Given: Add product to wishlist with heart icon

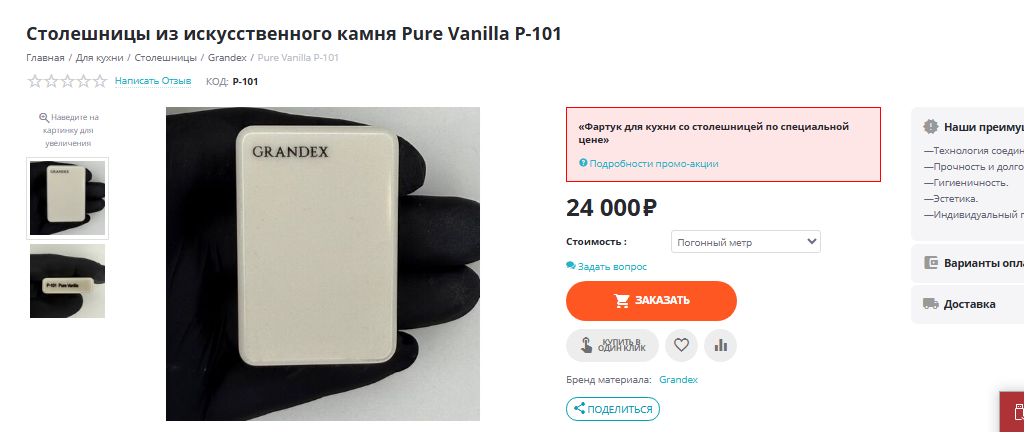Looking at the screenshot, I should pos(681,345).
